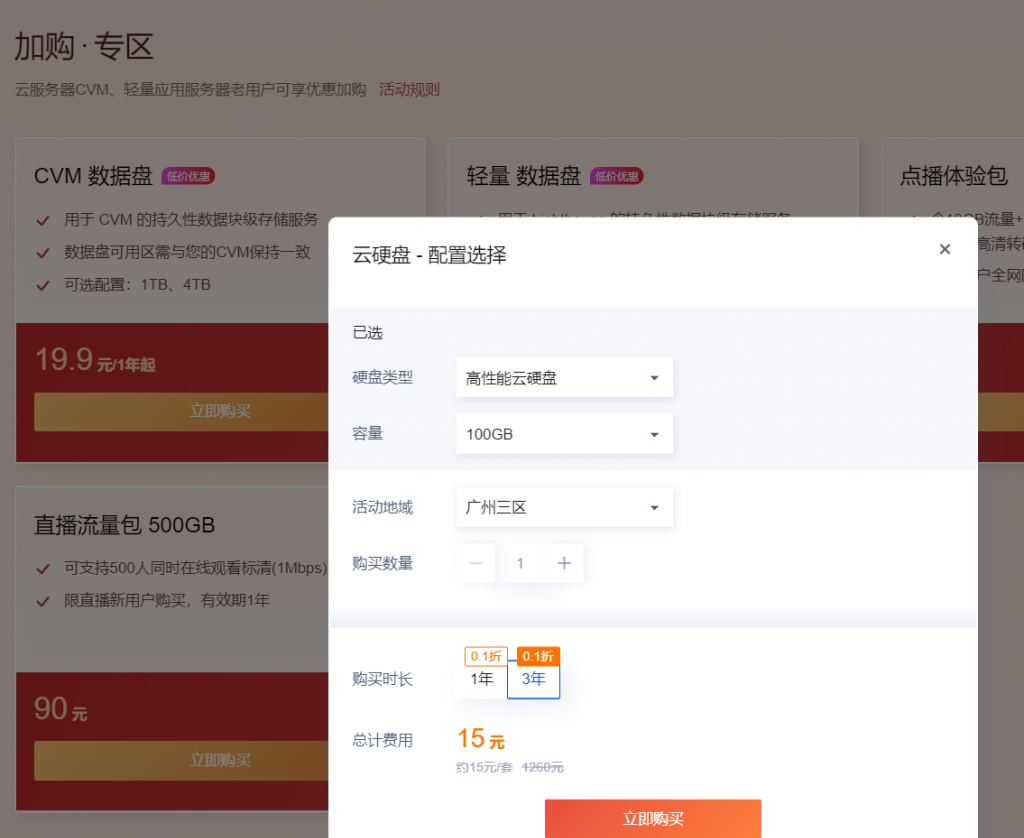Click the 0.1折 tag above 3年
The width and height of the screenshot is (1024, 838).
point(538,656)
